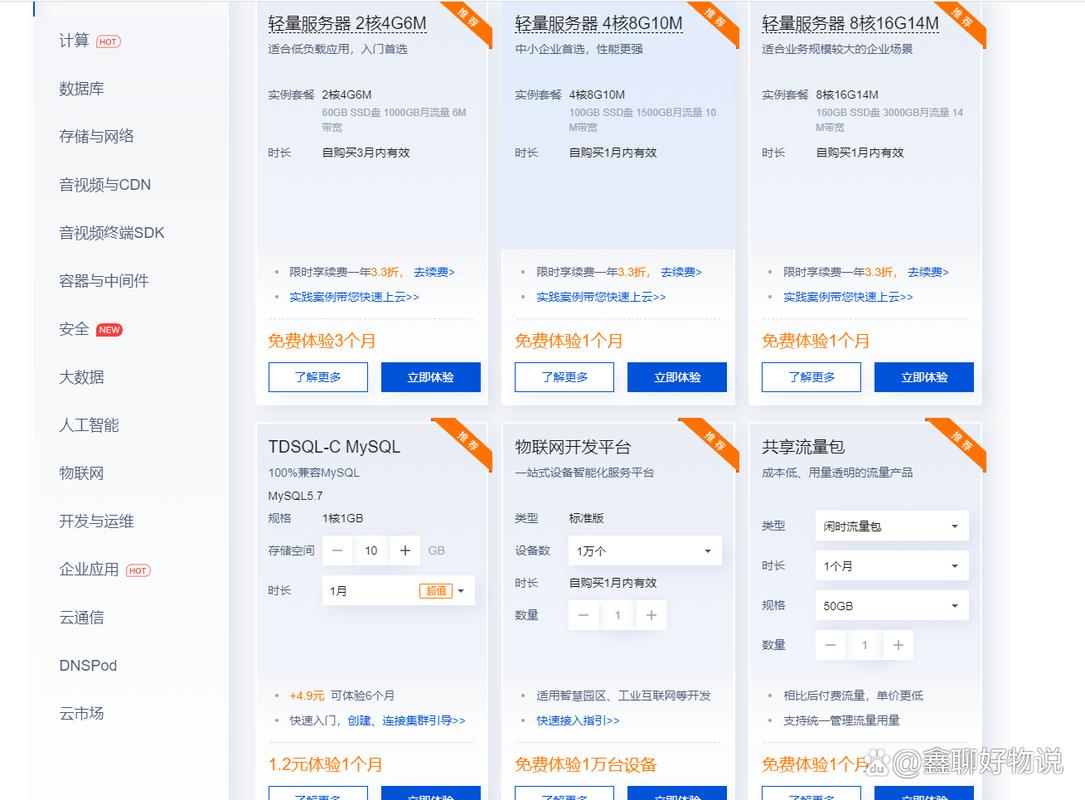Click 立即体验 for 轻量服务器 8核16G14M
Image resolution: width=1085 pixels, height=800 pixels.
tap(924, 377)
